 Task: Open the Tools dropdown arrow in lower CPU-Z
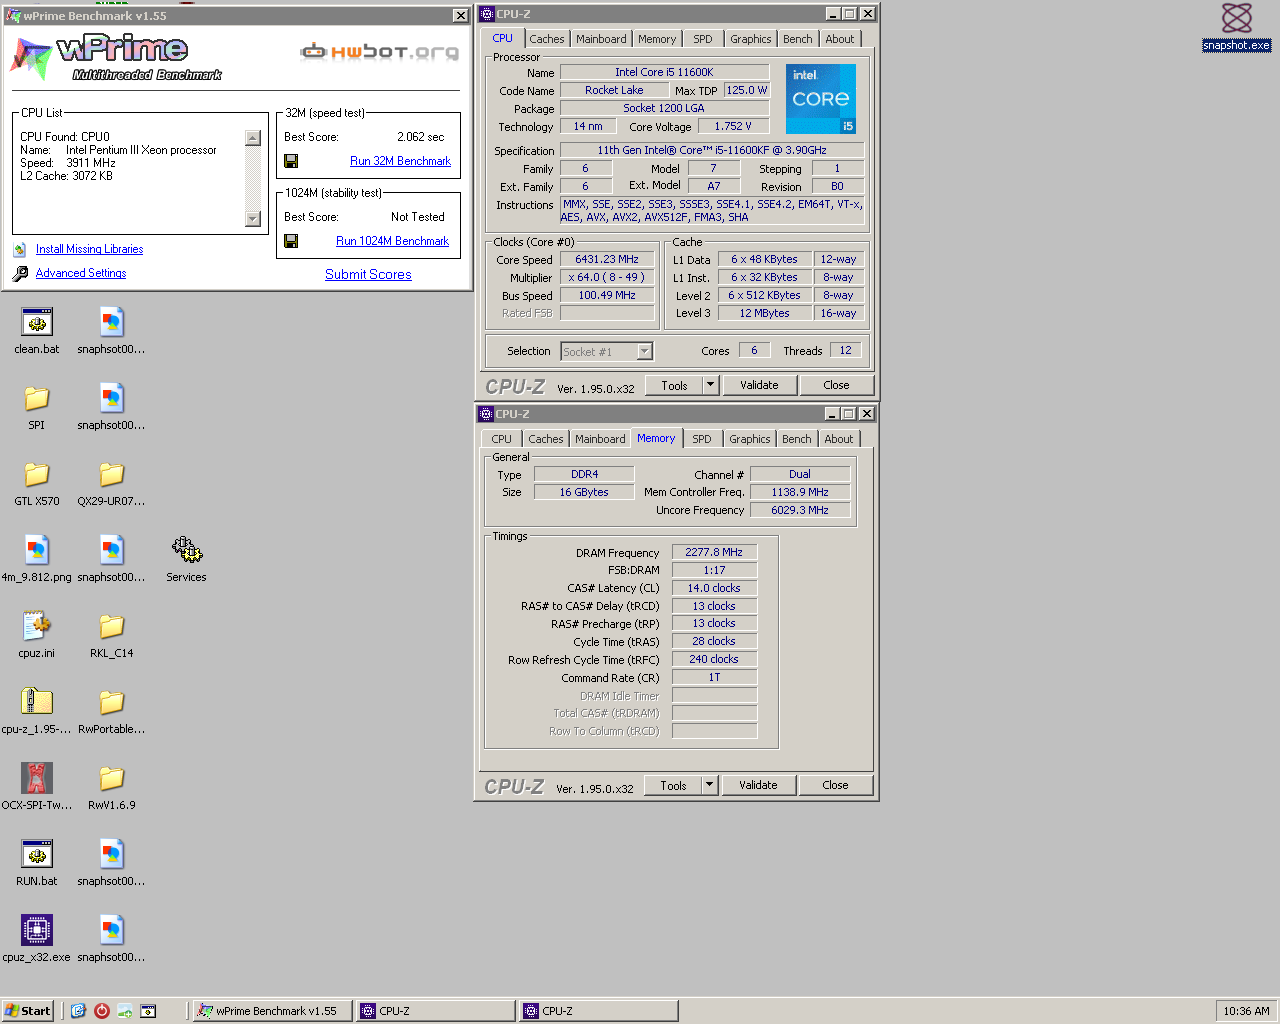(x=709, y=785)
